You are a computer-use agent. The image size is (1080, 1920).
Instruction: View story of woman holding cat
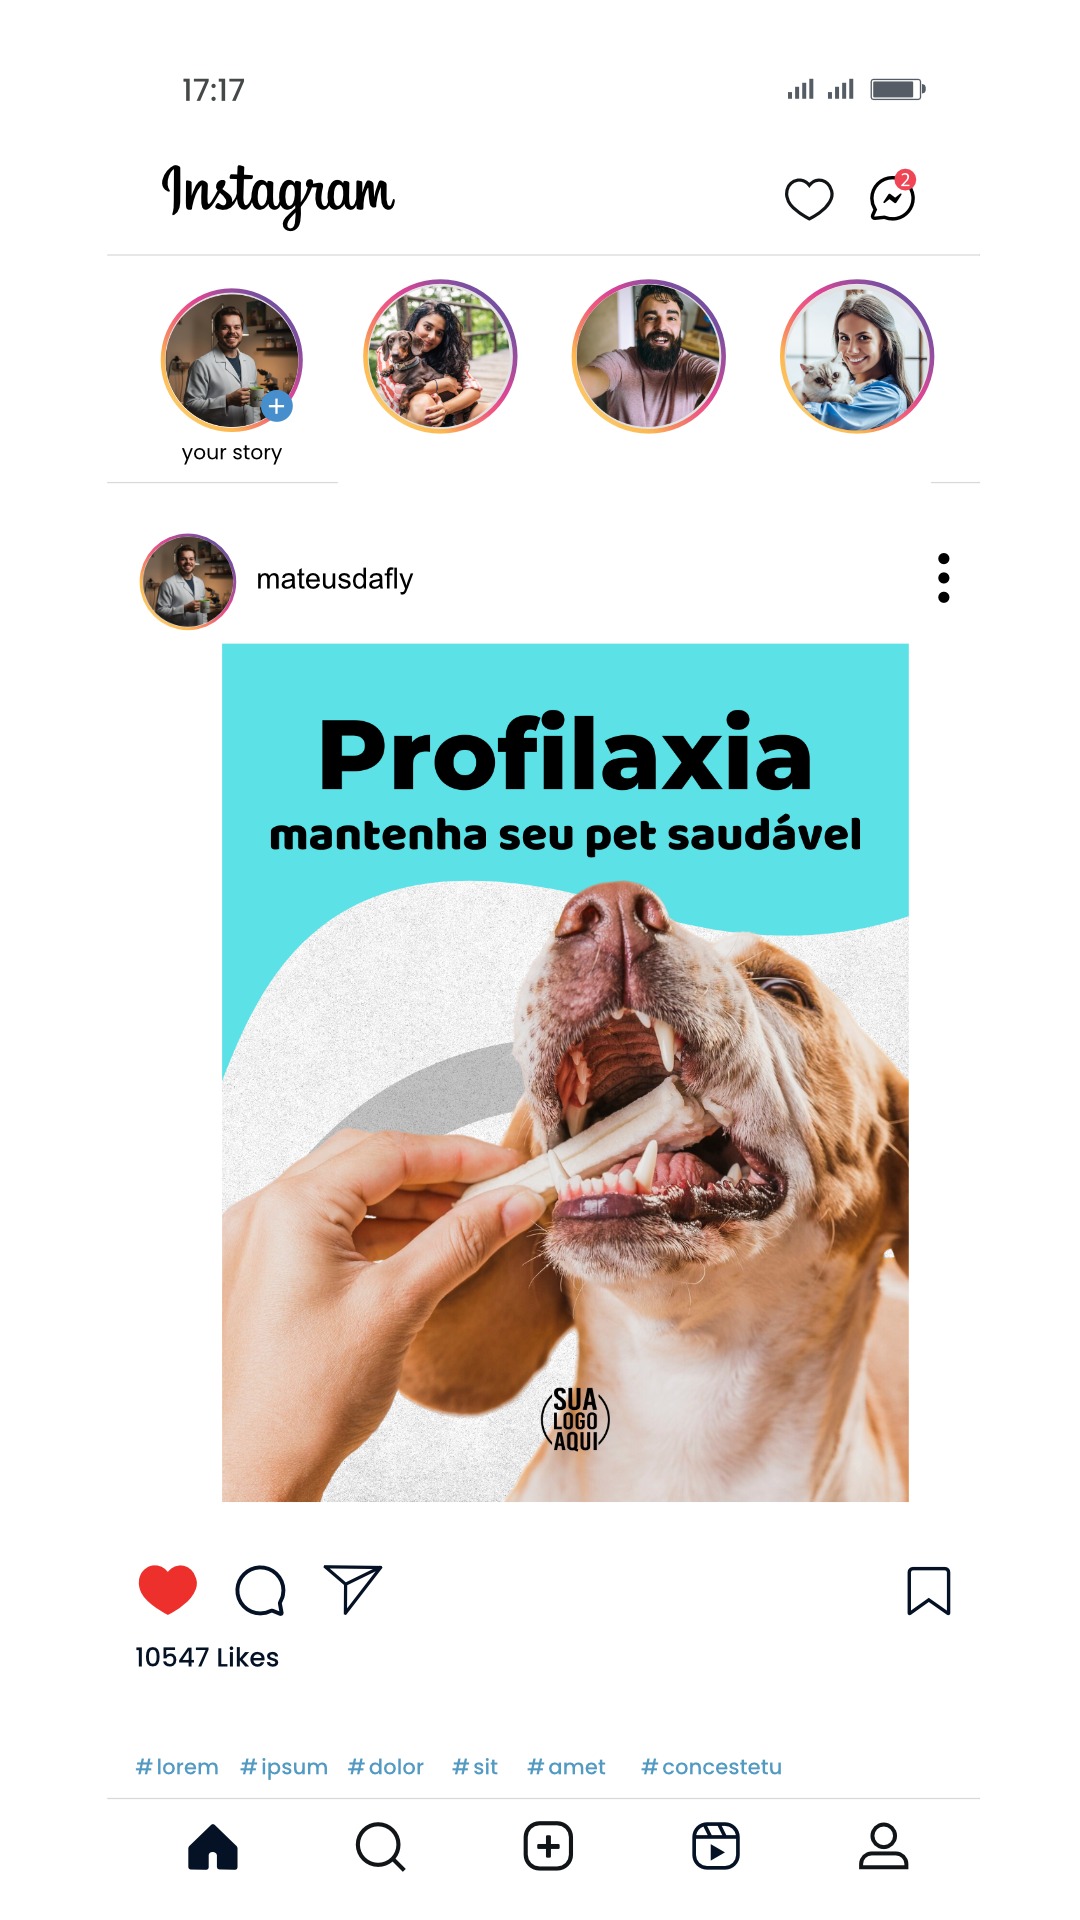pos(857,356)
